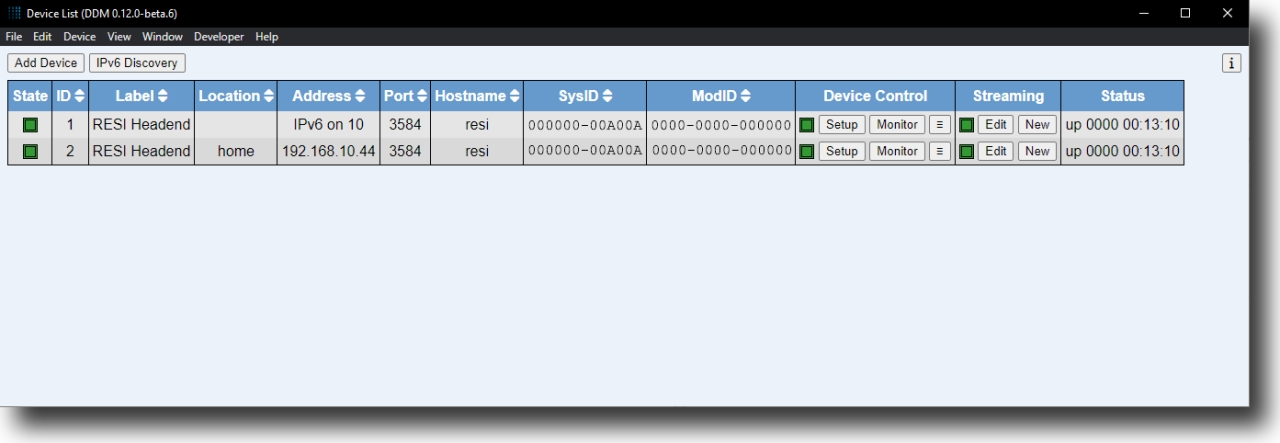Open the hamburger menu for device 1
1280x443 pixels.
point(940,125)
